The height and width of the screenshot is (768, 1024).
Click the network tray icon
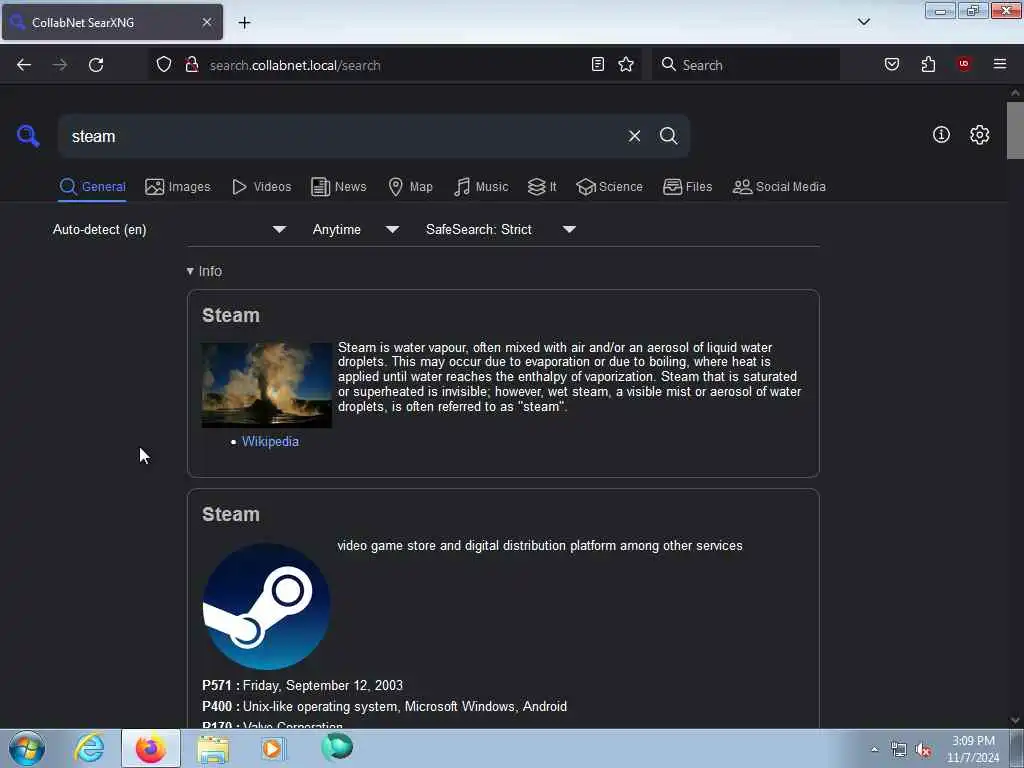pyautogui.click(x=899, y=750)
